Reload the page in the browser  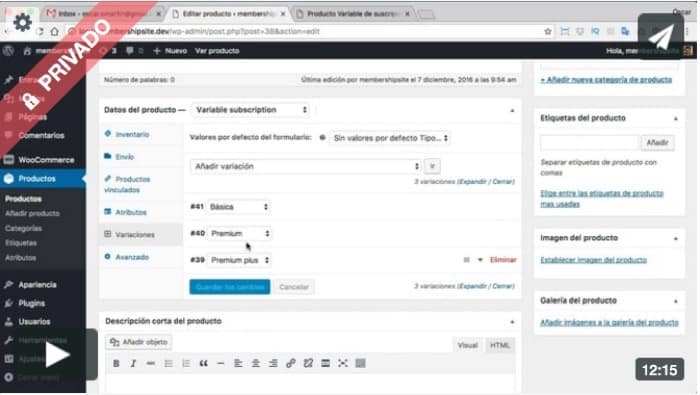pyautogui.click(x=40, y=31)
